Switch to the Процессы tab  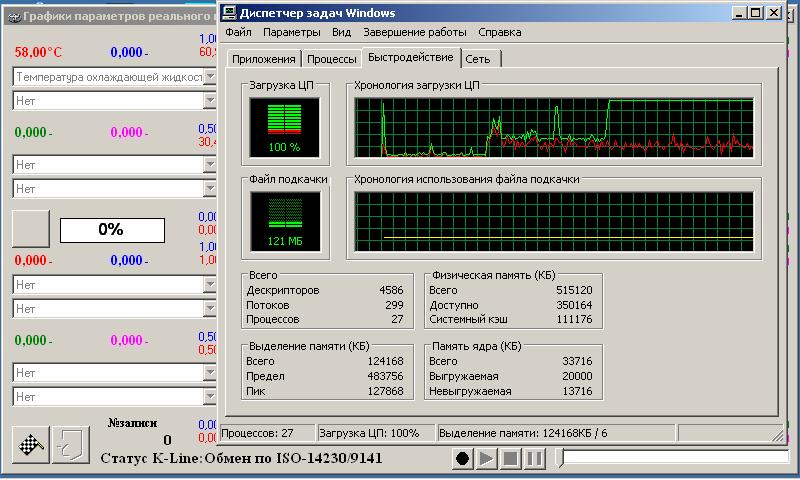[x=332, y=59]
